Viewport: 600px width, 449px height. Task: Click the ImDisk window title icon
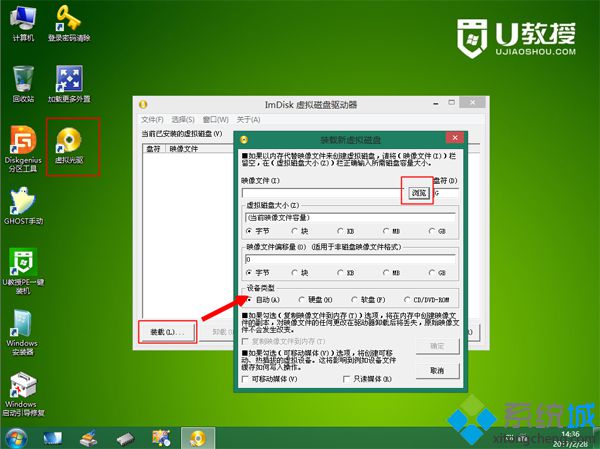[x=143, y=104]
